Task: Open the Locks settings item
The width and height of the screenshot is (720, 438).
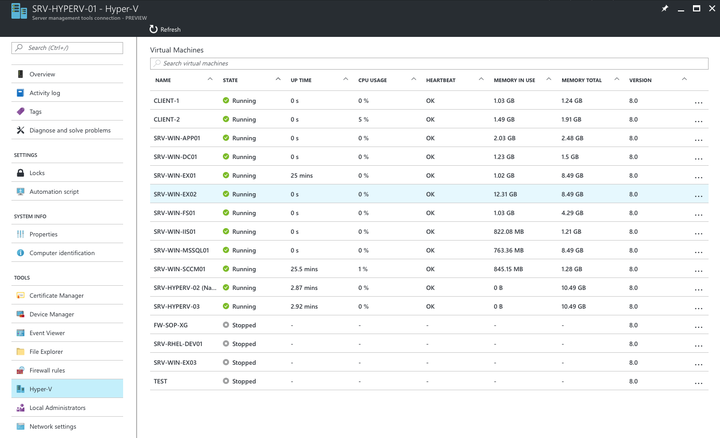Action: (x=67, y=173)
